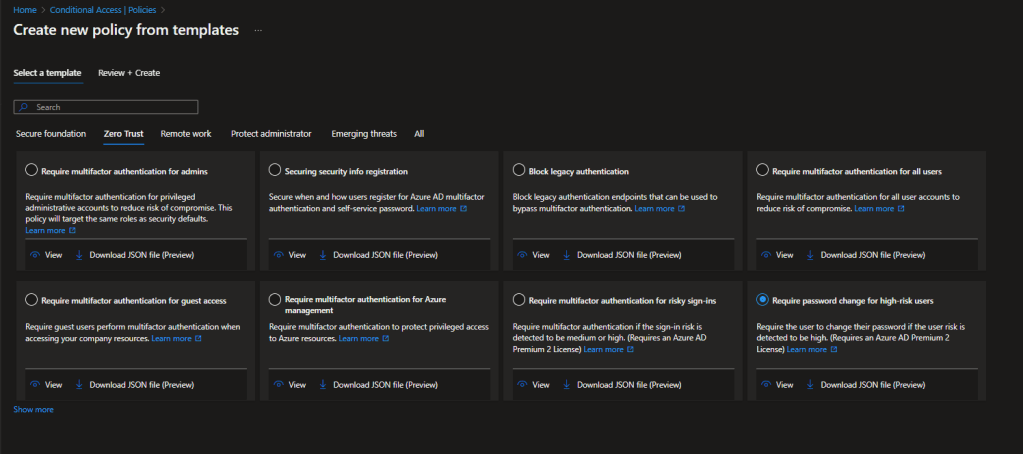This screenshot has width=1023, height=454.
Task: Click eye View icon for Securing security info registration
Action: tap(277, 255)
